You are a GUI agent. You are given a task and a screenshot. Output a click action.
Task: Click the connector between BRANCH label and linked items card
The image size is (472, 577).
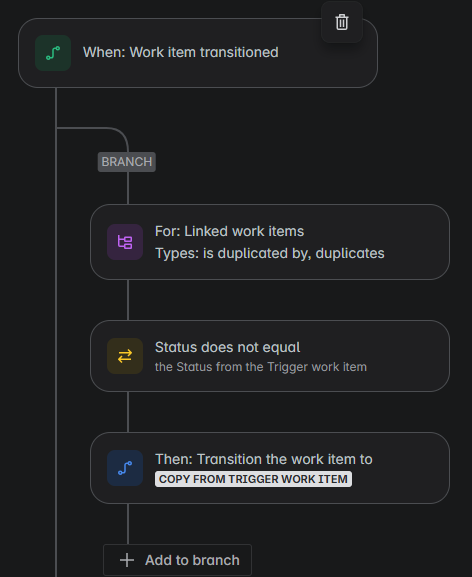coord(128,188)
